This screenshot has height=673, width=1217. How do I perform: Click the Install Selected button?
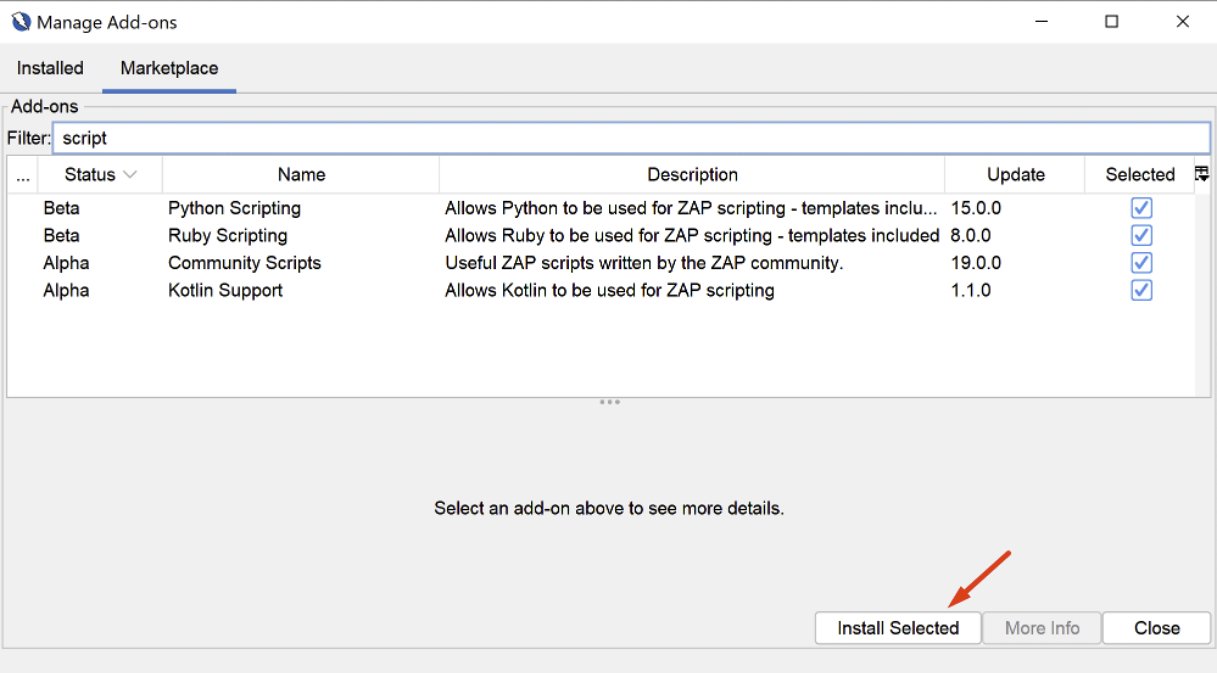click(897, 628)
